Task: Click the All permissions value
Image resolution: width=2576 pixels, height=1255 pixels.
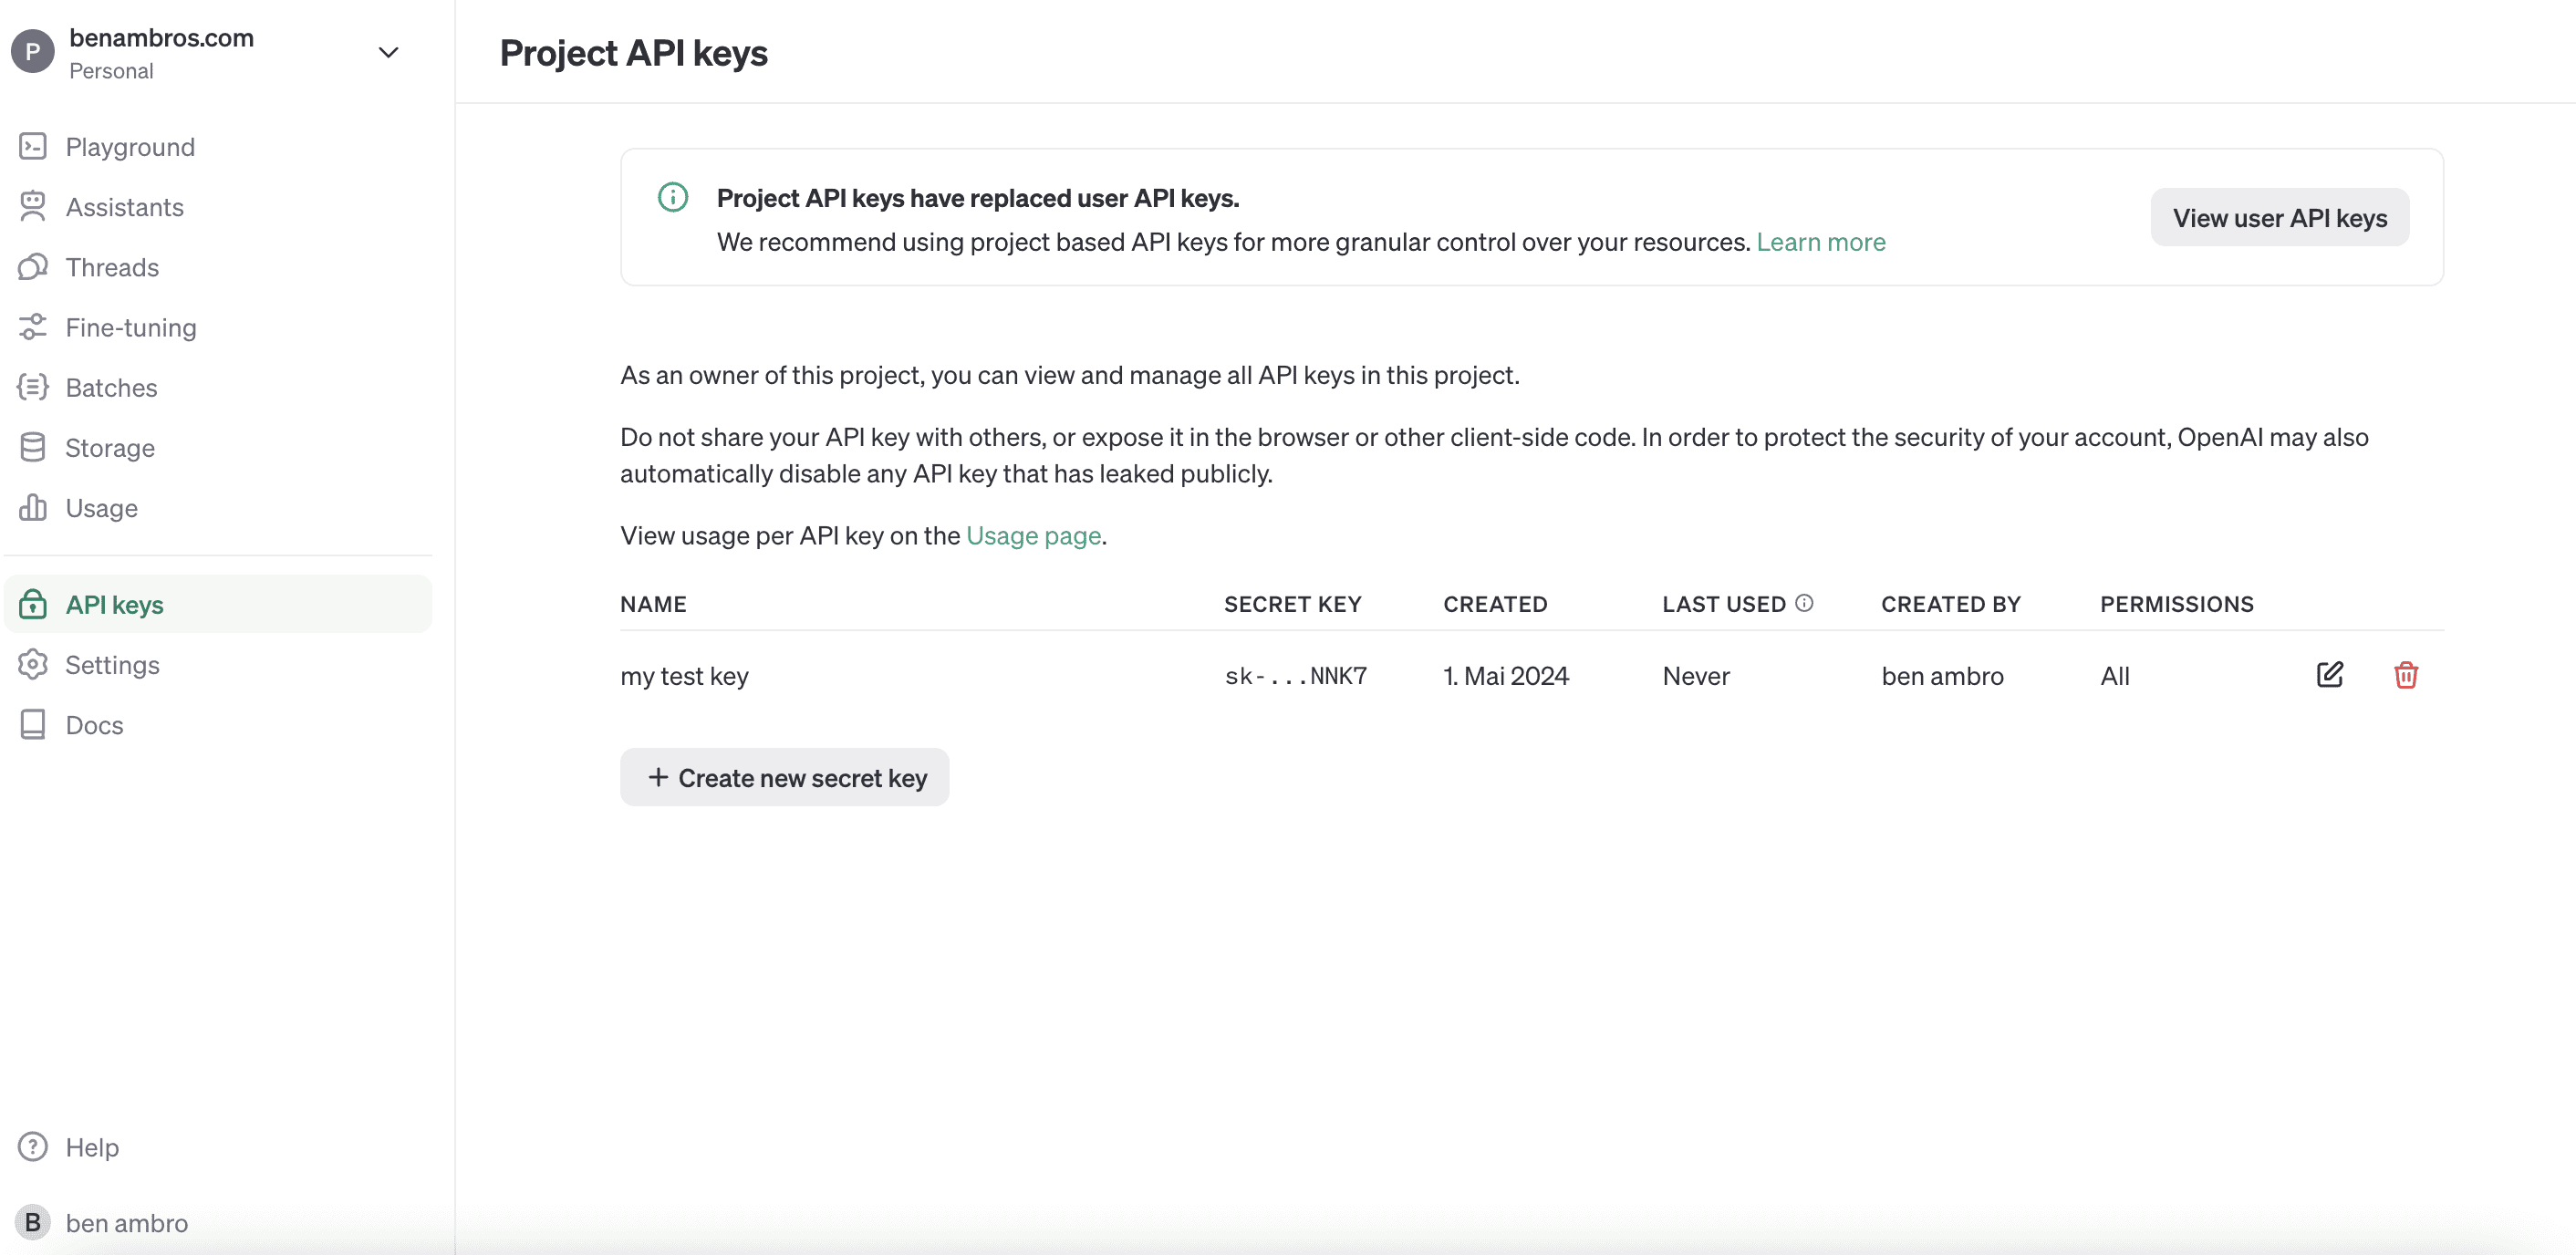Action: (2115, 675)
